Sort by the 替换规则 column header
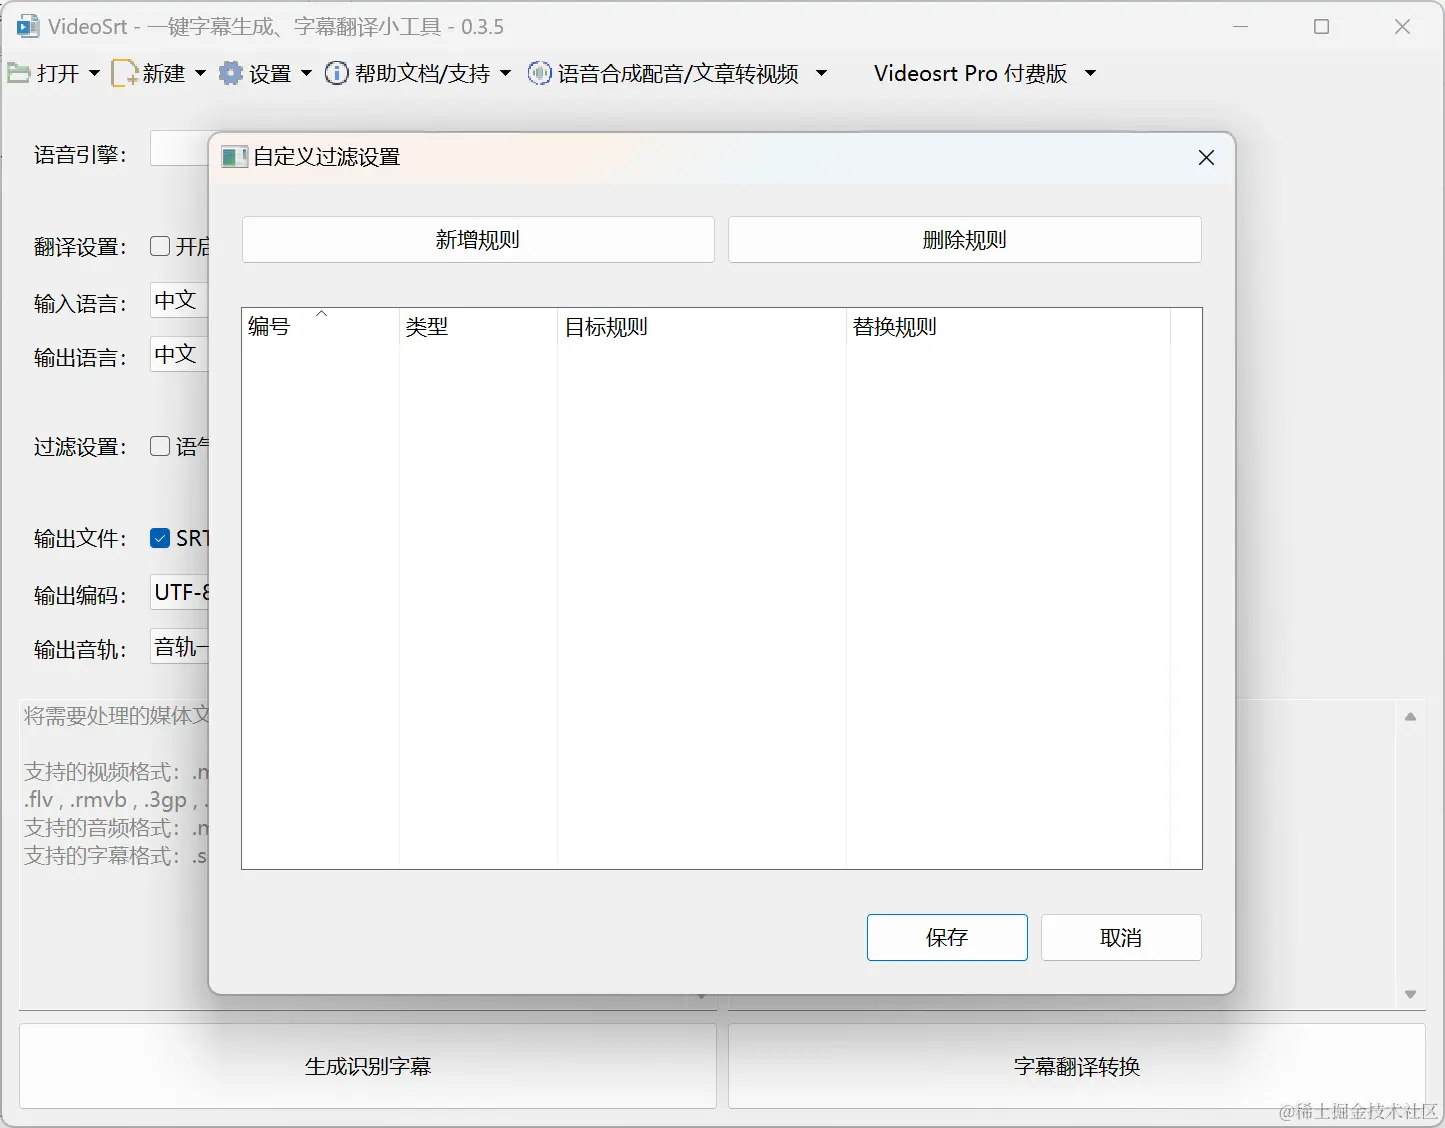1445x1128 pixels. (x=1008, y=327)
